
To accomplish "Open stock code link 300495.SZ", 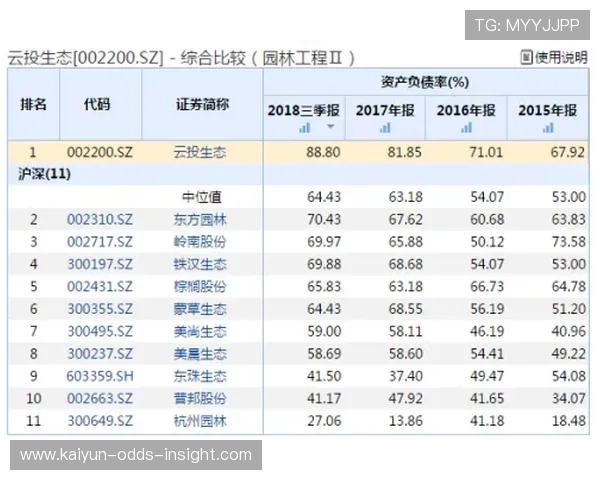I will tap(100, 331).
